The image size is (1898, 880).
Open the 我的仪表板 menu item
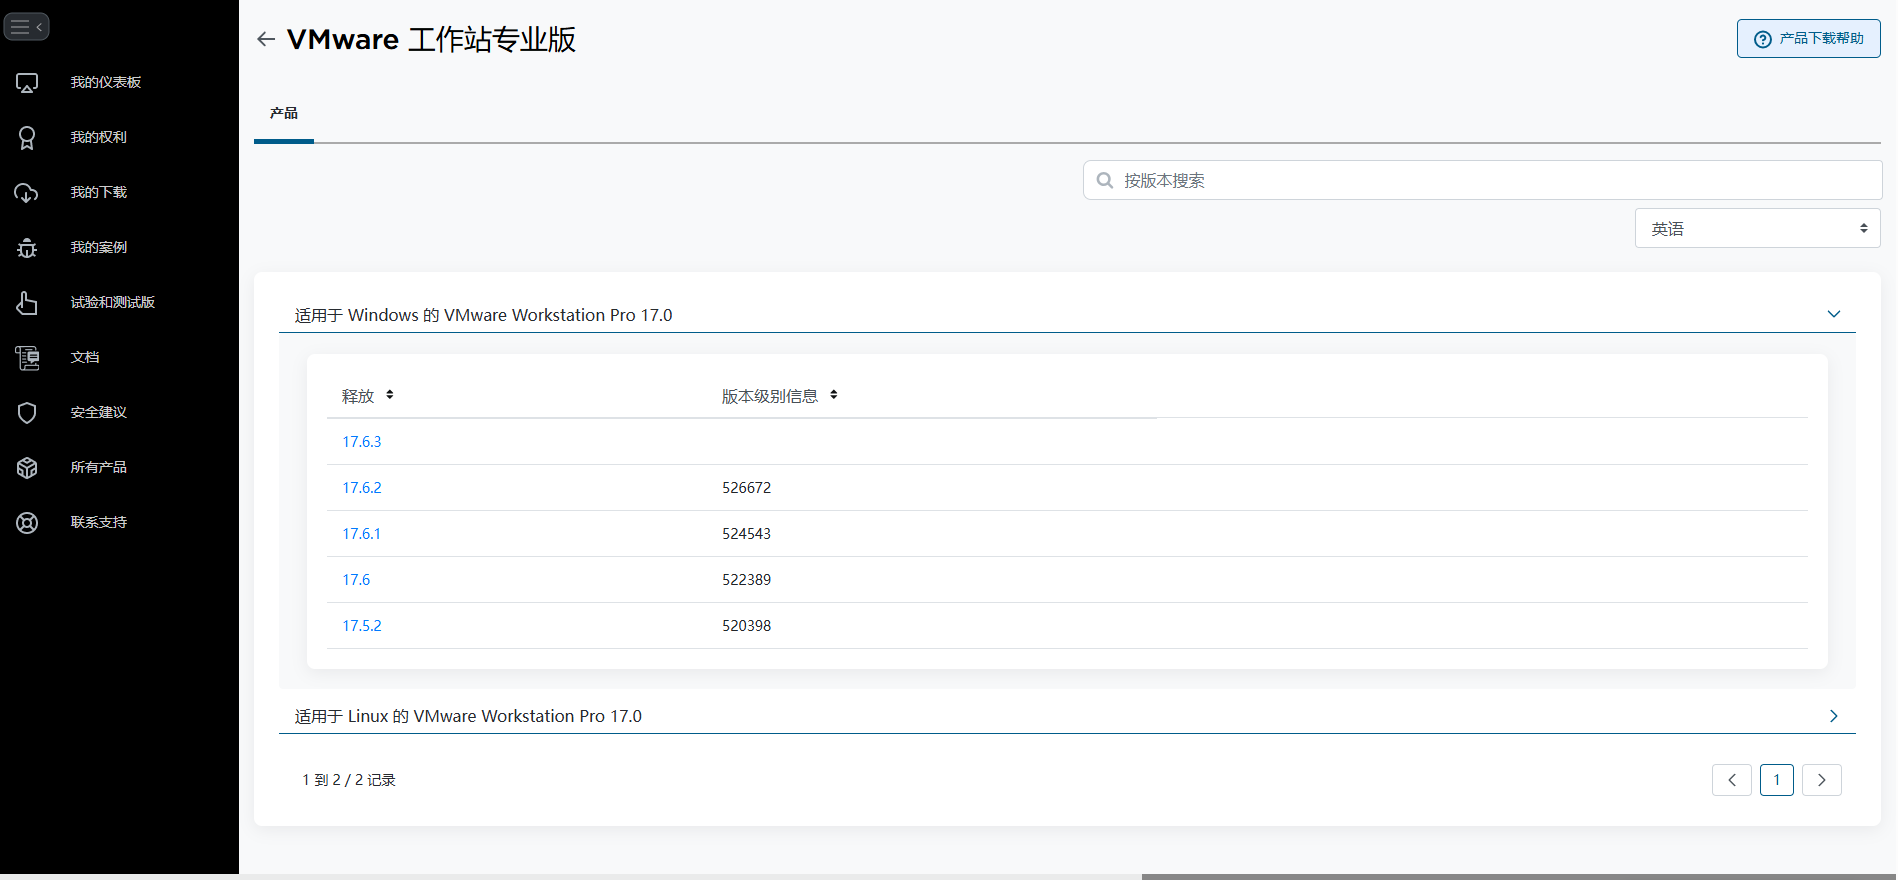tap(106, 82)
